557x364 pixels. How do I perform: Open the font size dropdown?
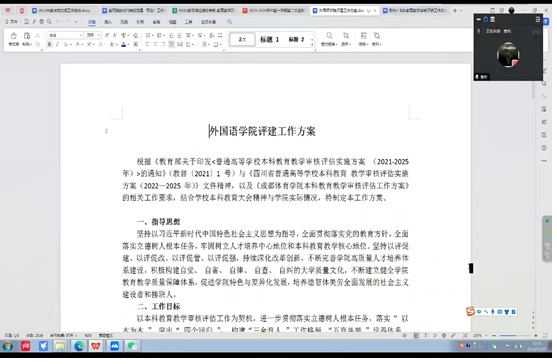pyautogui.click(x=93, y=35)
